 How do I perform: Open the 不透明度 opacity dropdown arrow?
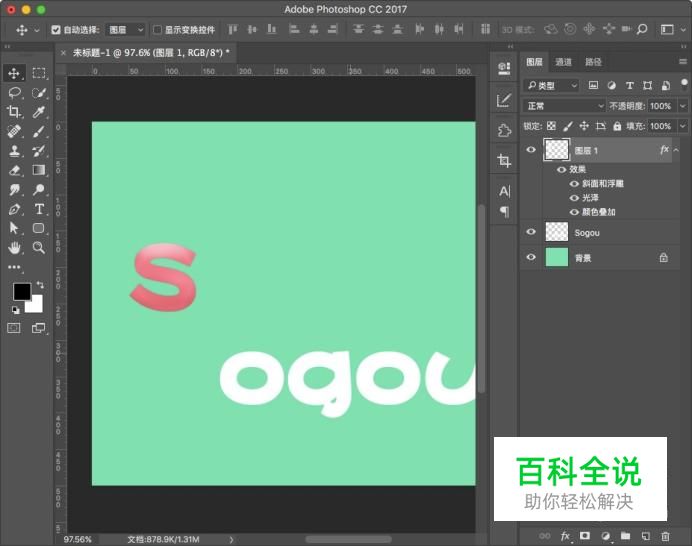[683, 106]
